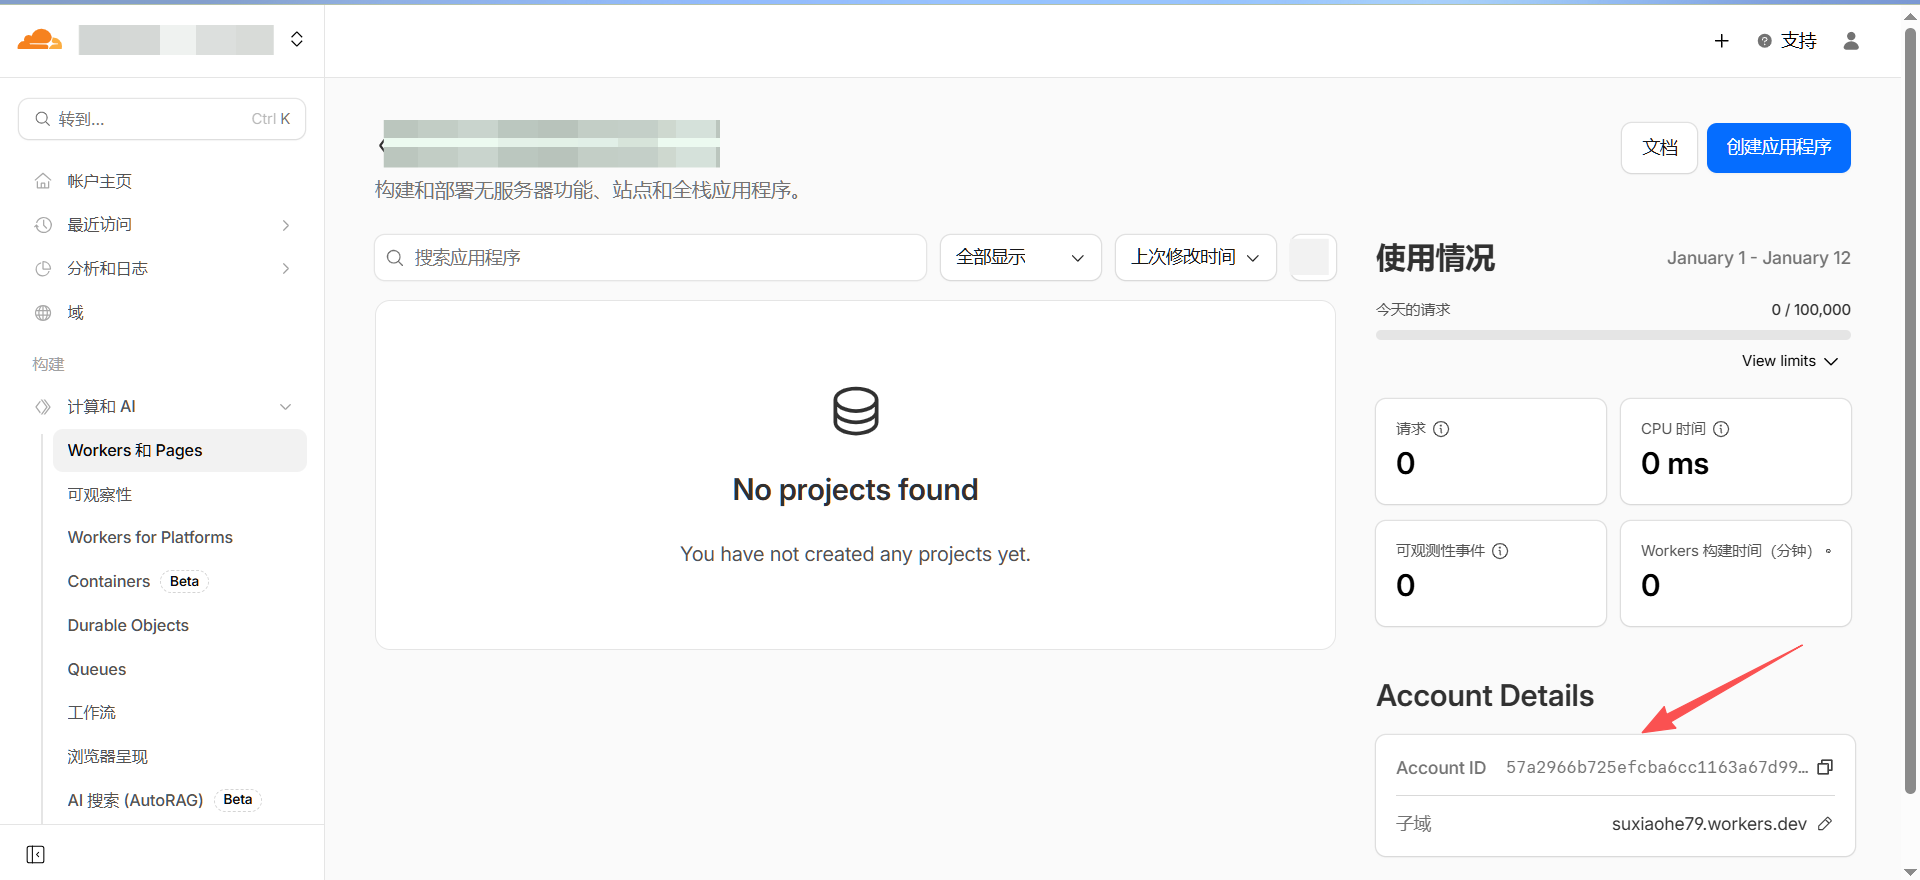Screen dimensions: 1920x880
Task: Collapse the 计算和 AI sidebar section
Action: [x=285, y=407]
